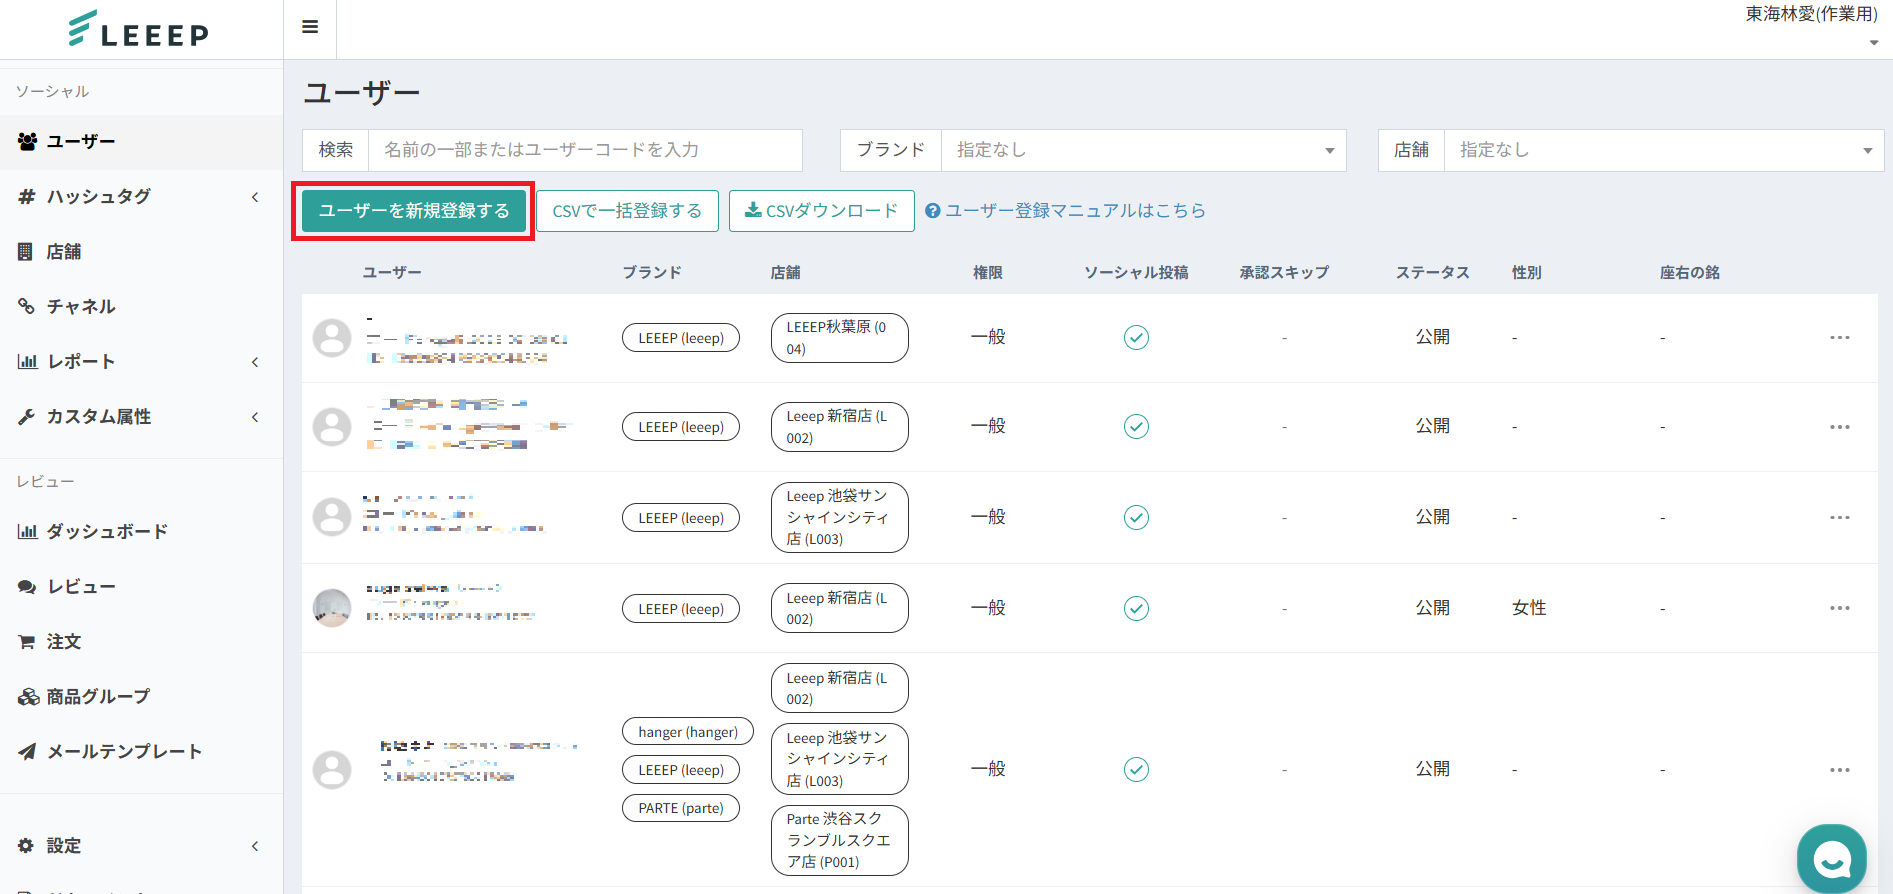Screen dimensions: 1893x894
Task: Open the 店舗 filter dropdown
Action: click(1663, 150)
